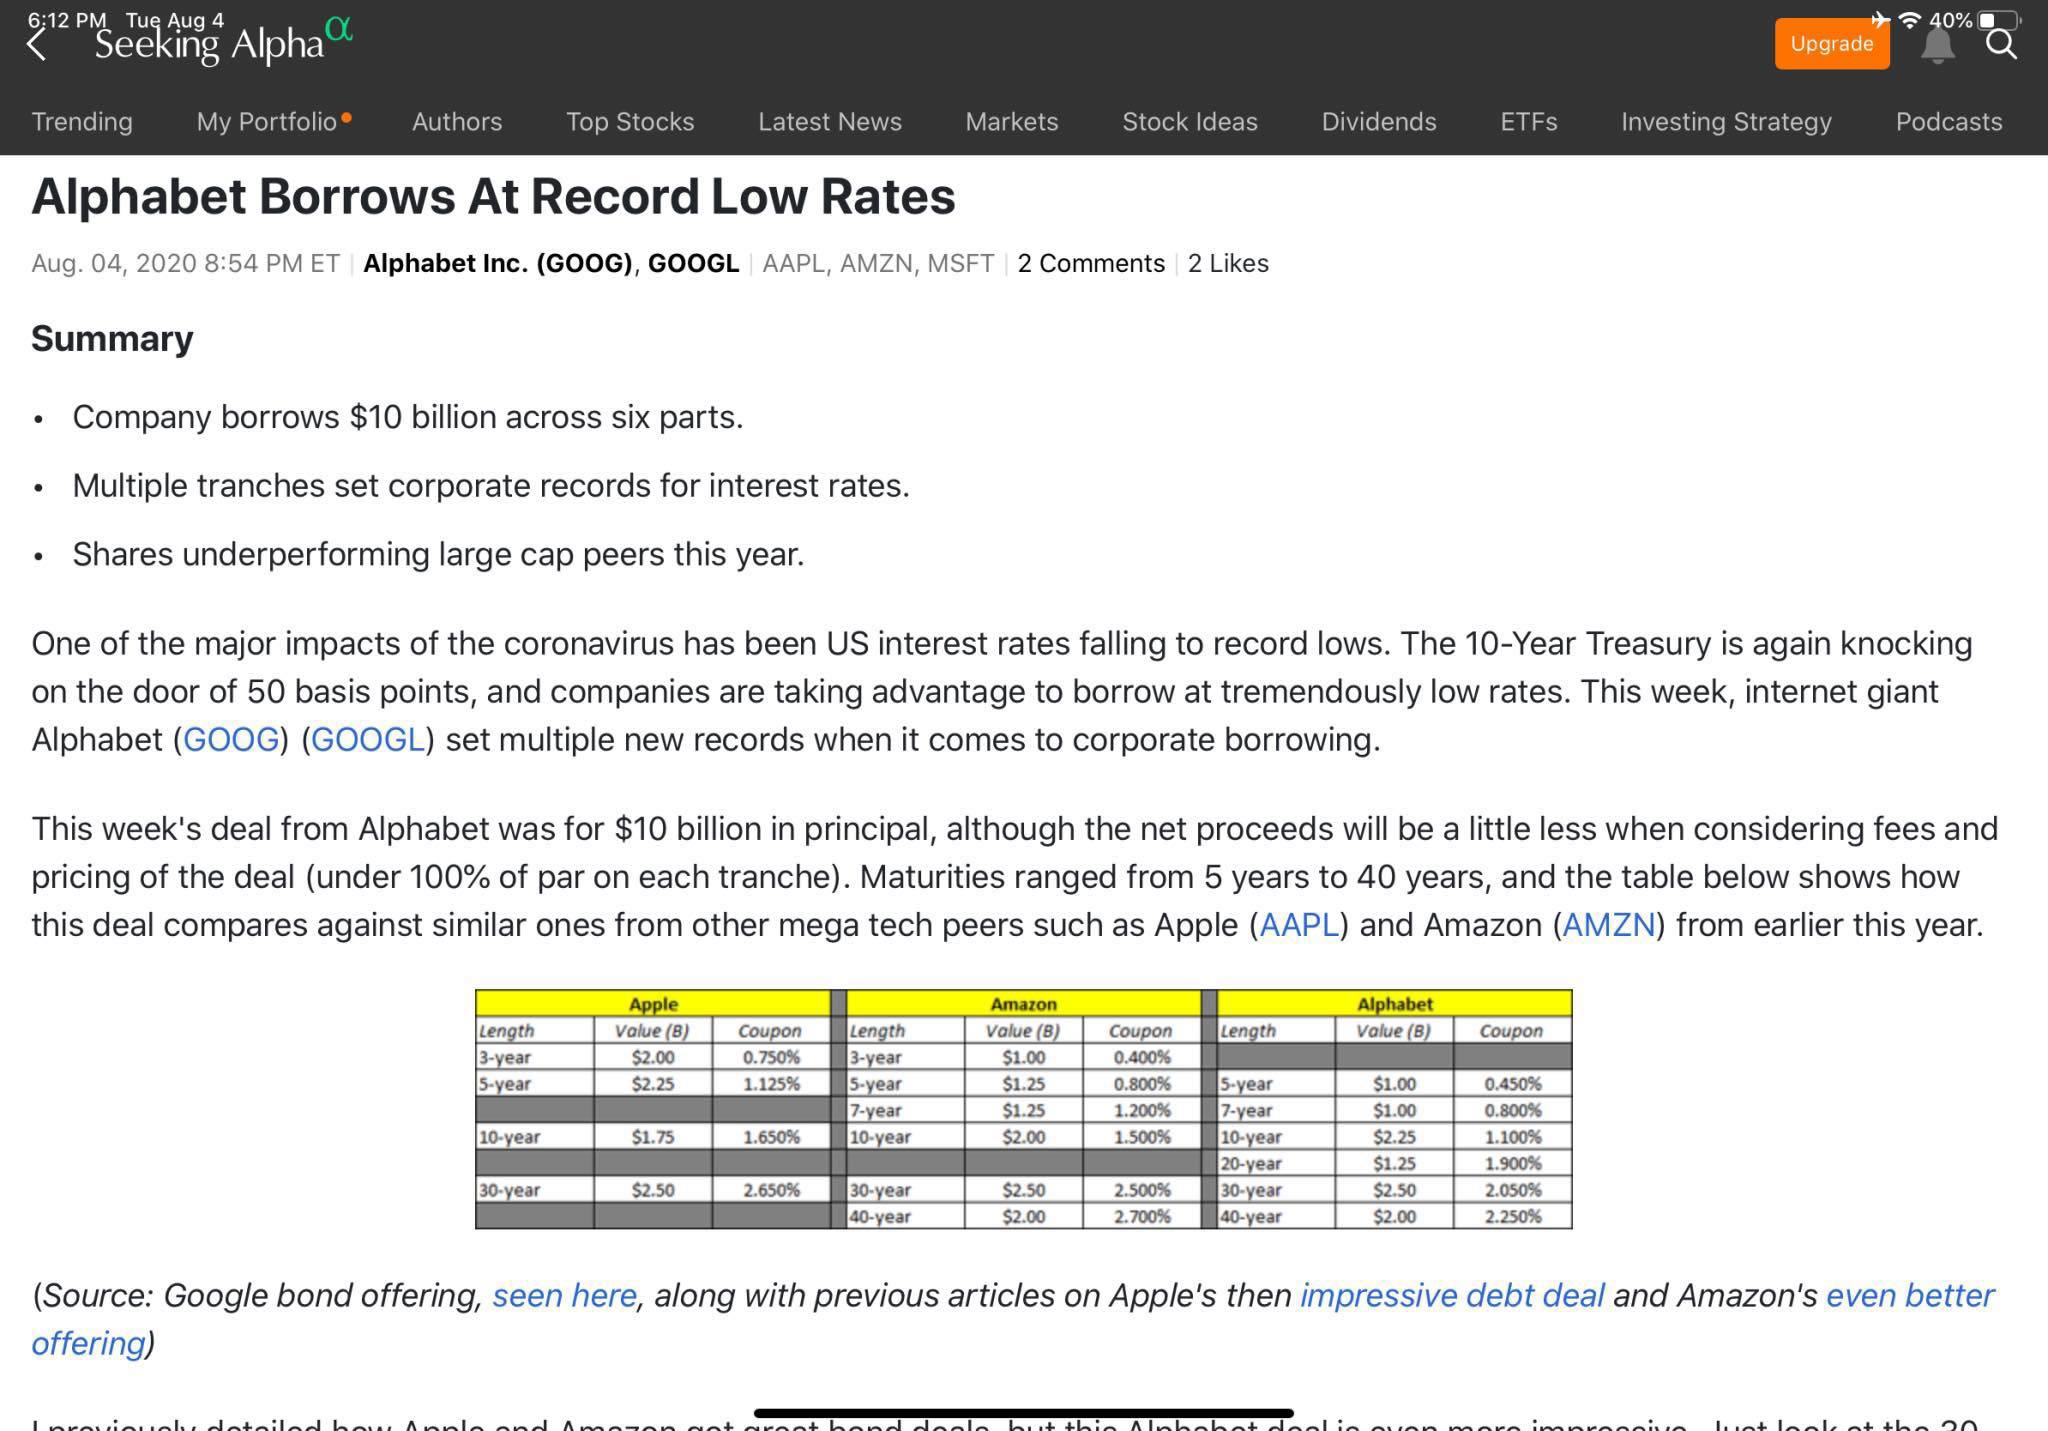Open the Trending tab

(82, 122)
